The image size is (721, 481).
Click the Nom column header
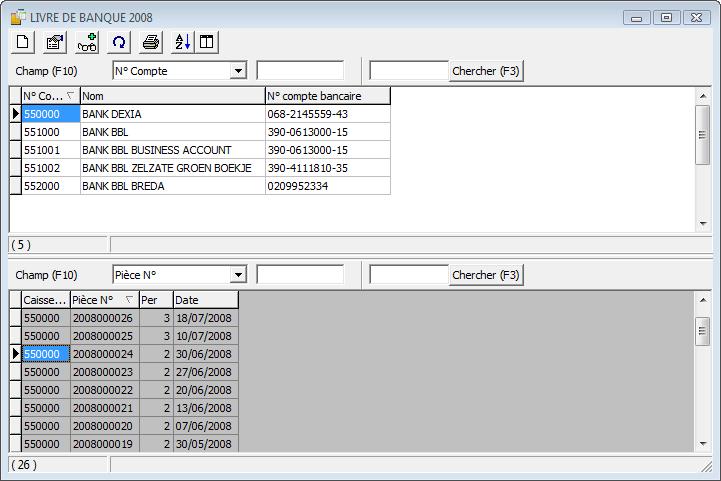172,96
